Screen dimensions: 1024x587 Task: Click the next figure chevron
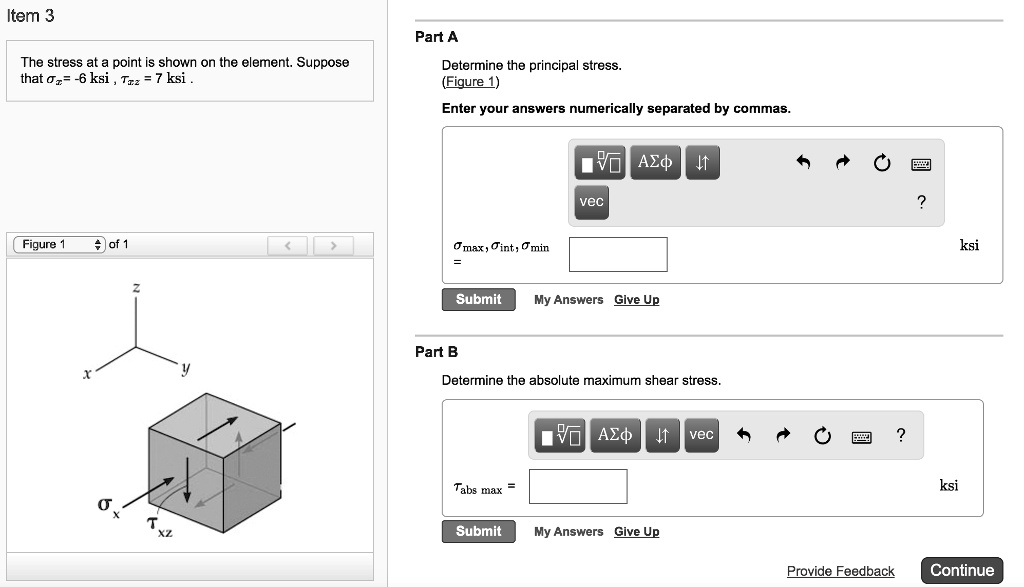pyautogui.click(x=333, y=243)
